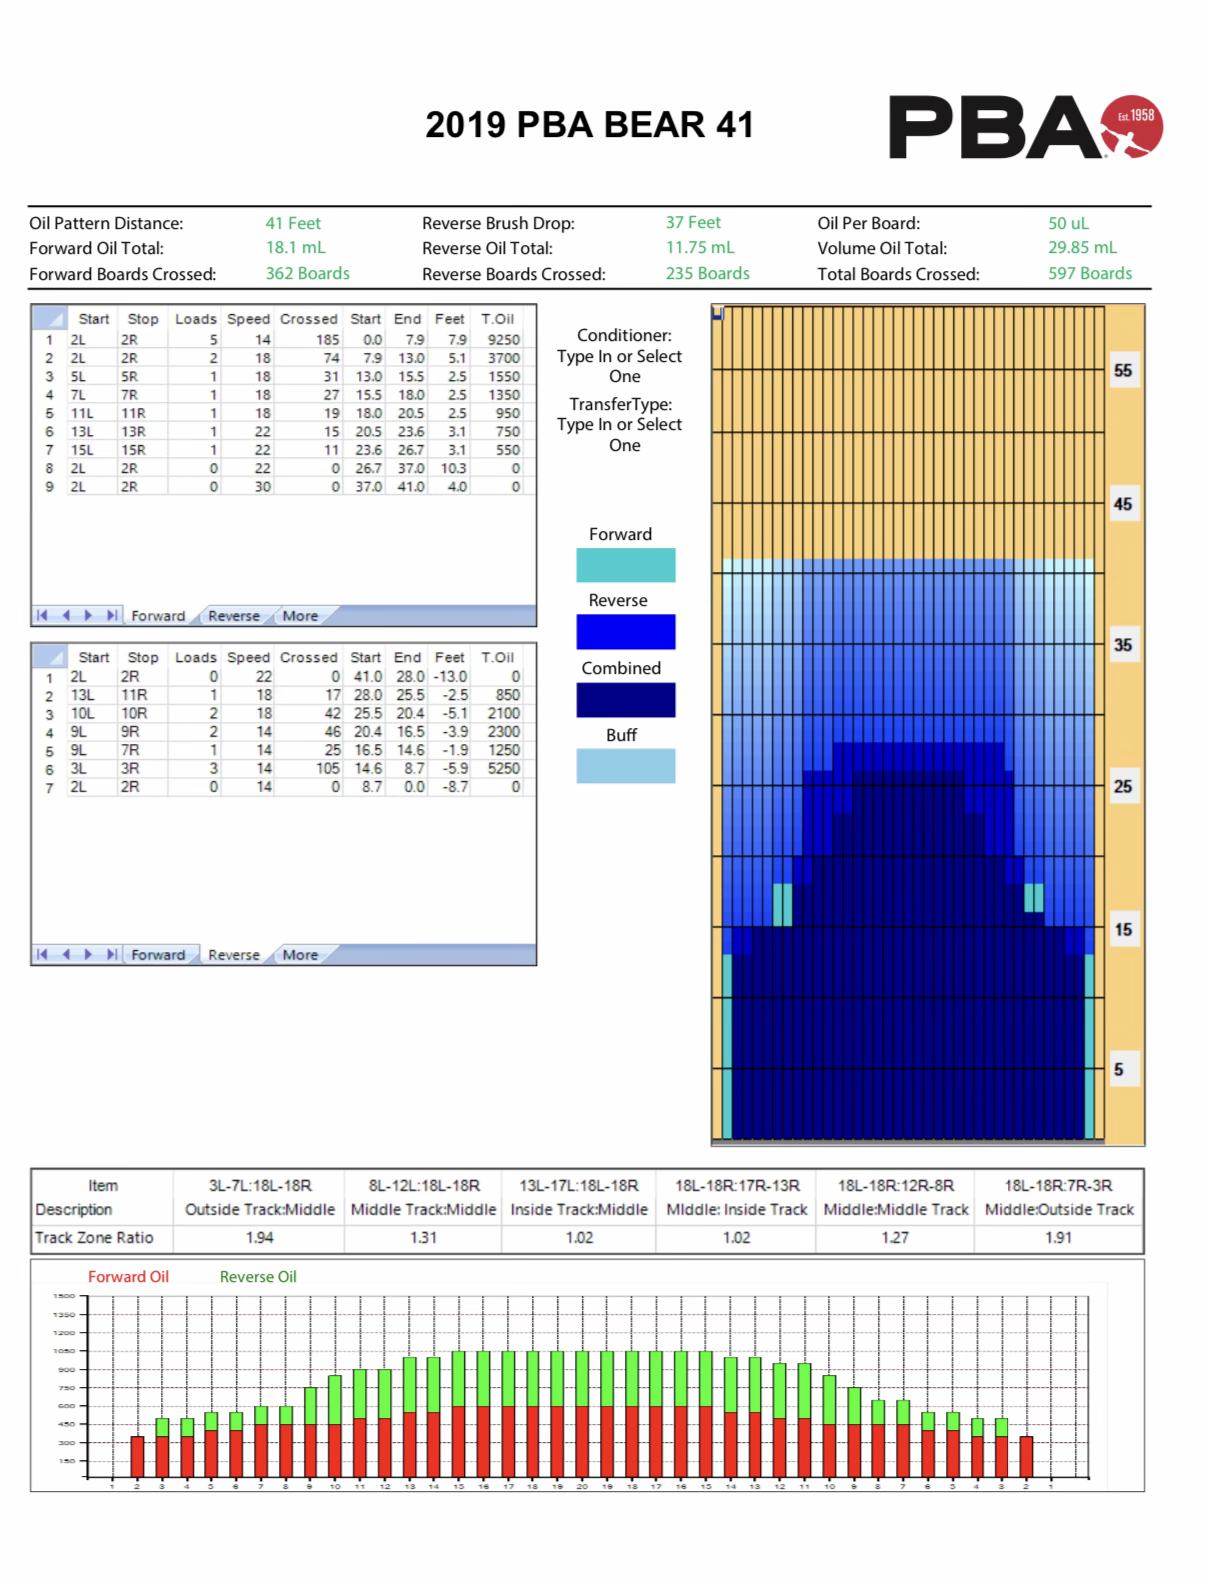
Task: Click row 9 header in upper table
Action: [x=49, y=487]
